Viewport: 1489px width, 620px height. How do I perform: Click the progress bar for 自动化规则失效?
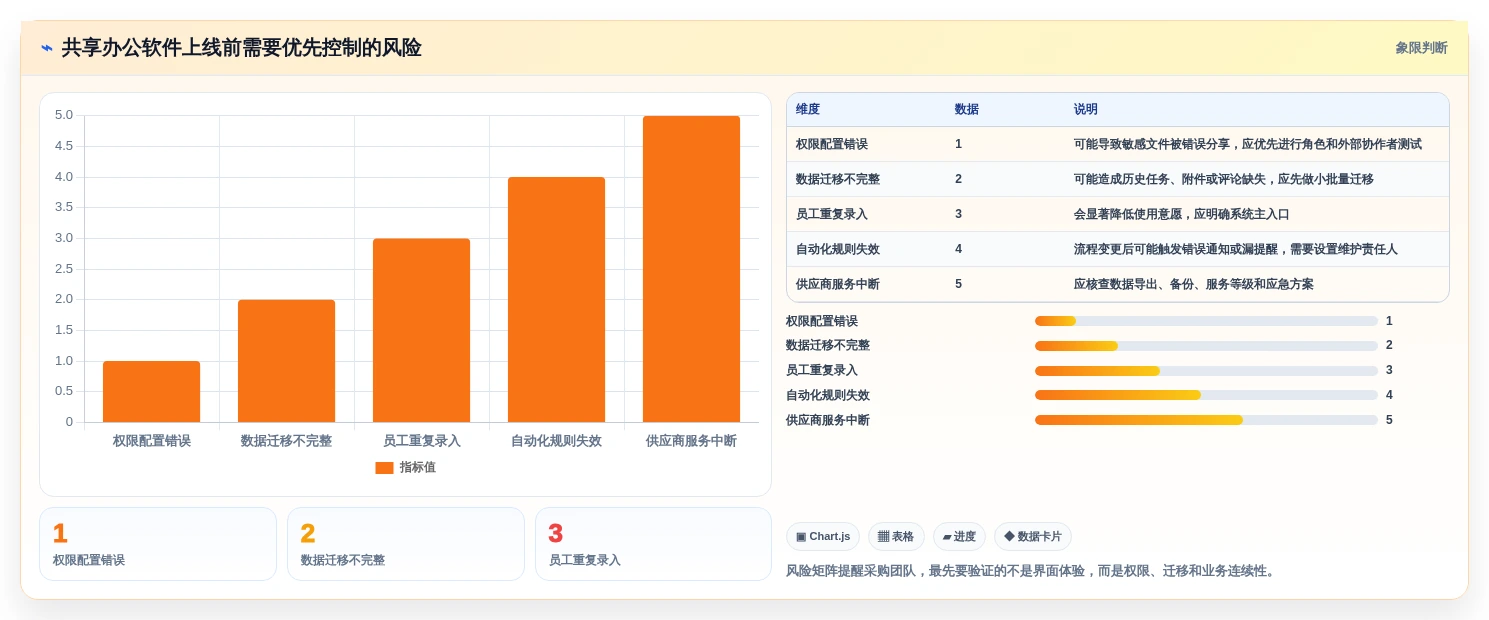[x=1206, y=395]
